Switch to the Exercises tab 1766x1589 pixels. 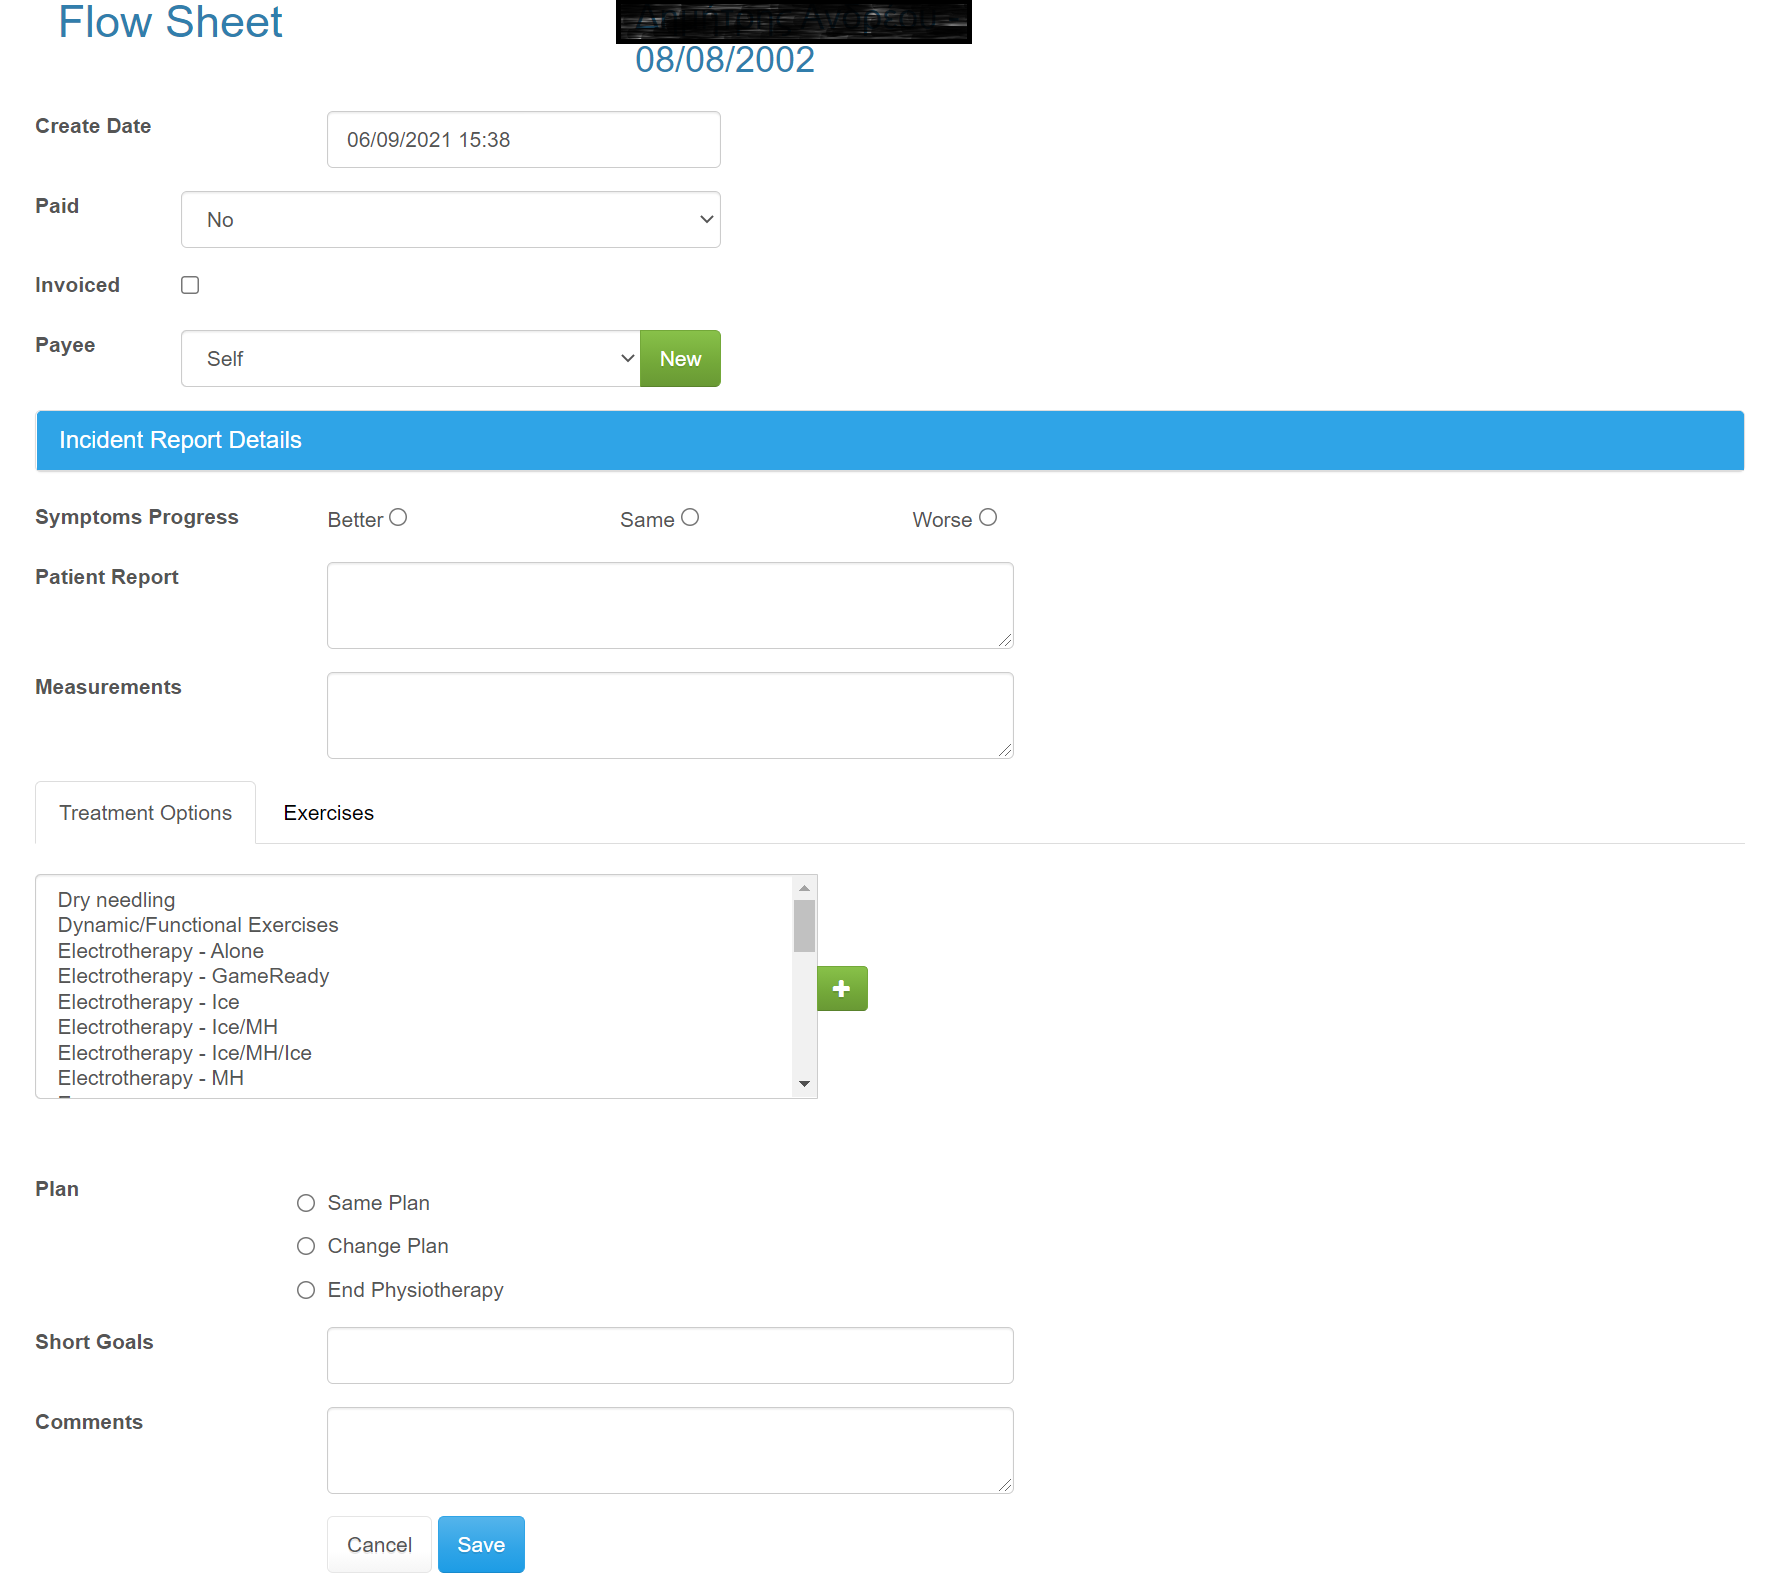coord(328,812)
